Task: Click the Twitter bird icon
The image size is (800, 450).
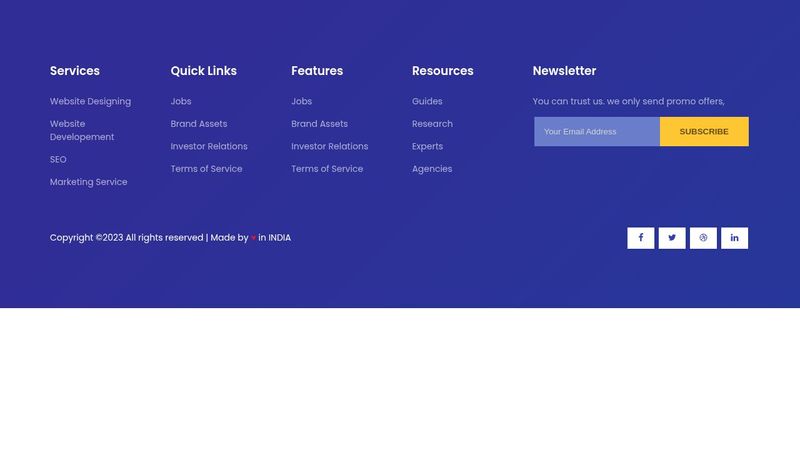Action: [672, 238]
